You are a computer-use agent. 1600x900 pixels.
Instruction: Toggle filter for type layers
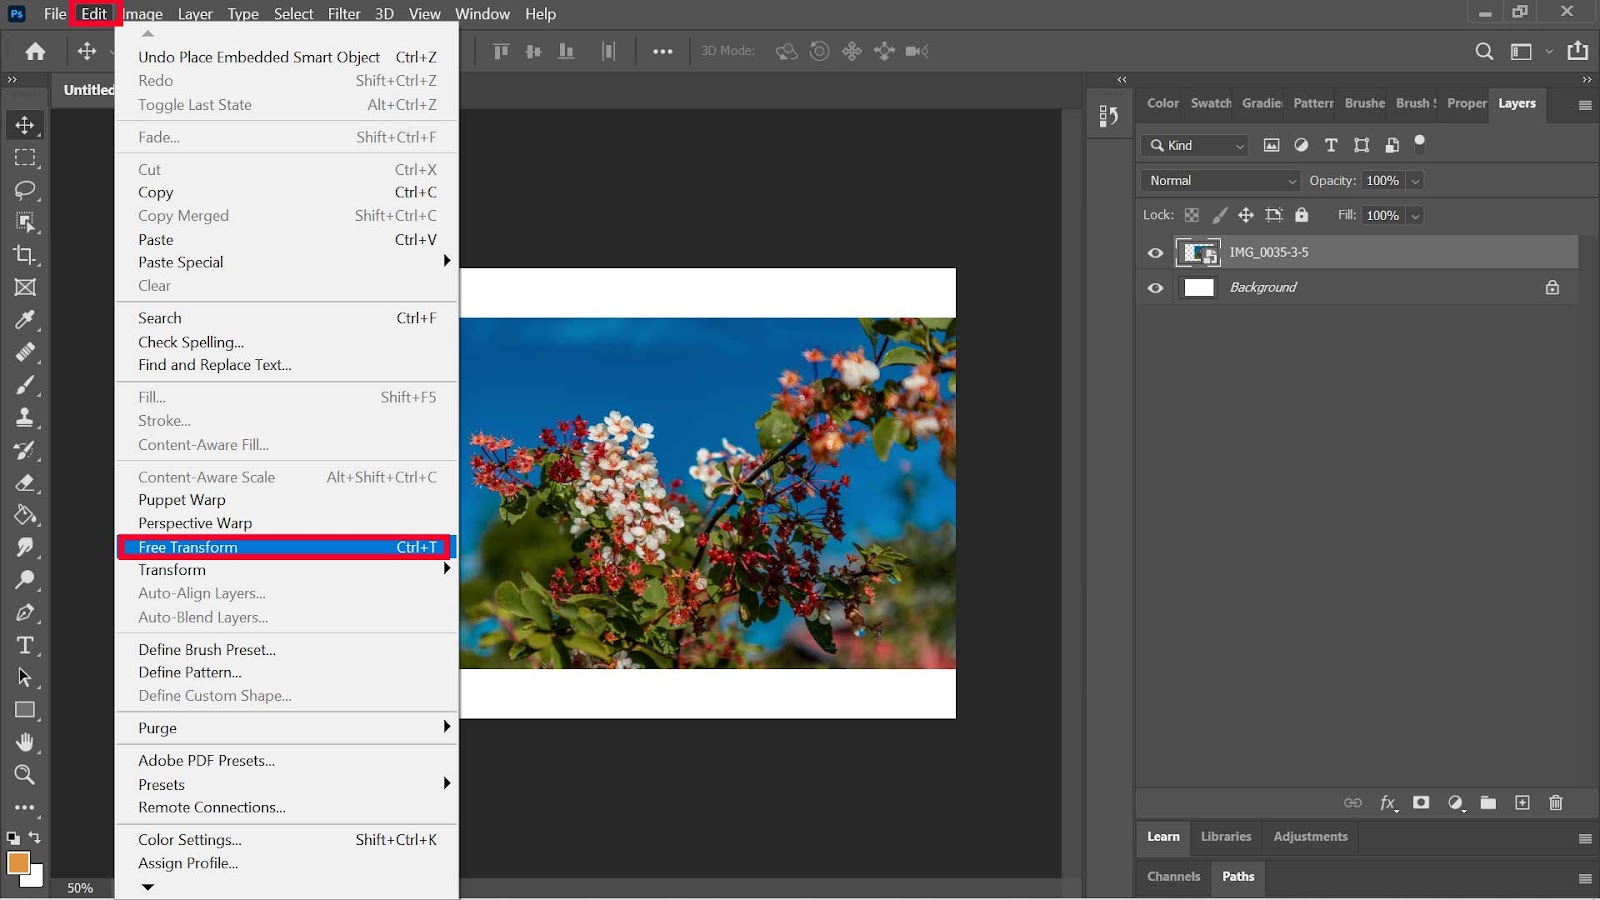click(1331, 145)
